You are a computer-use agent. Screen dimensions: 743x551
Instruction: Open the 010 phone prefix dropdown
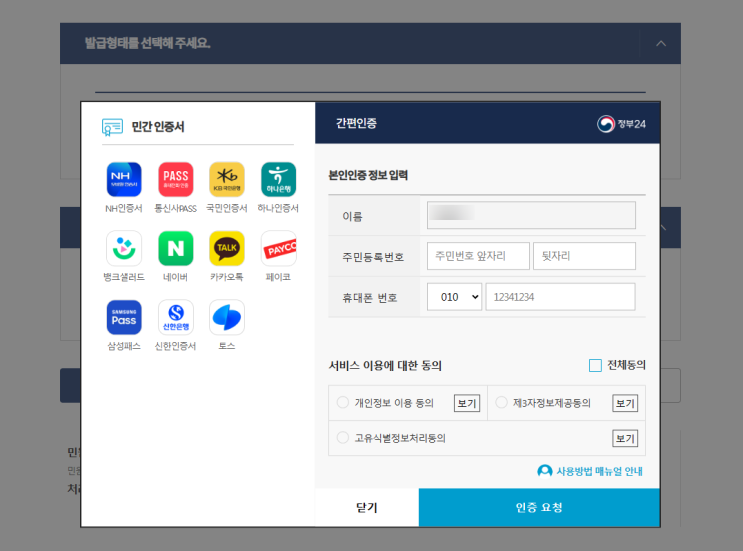point(454,297)
